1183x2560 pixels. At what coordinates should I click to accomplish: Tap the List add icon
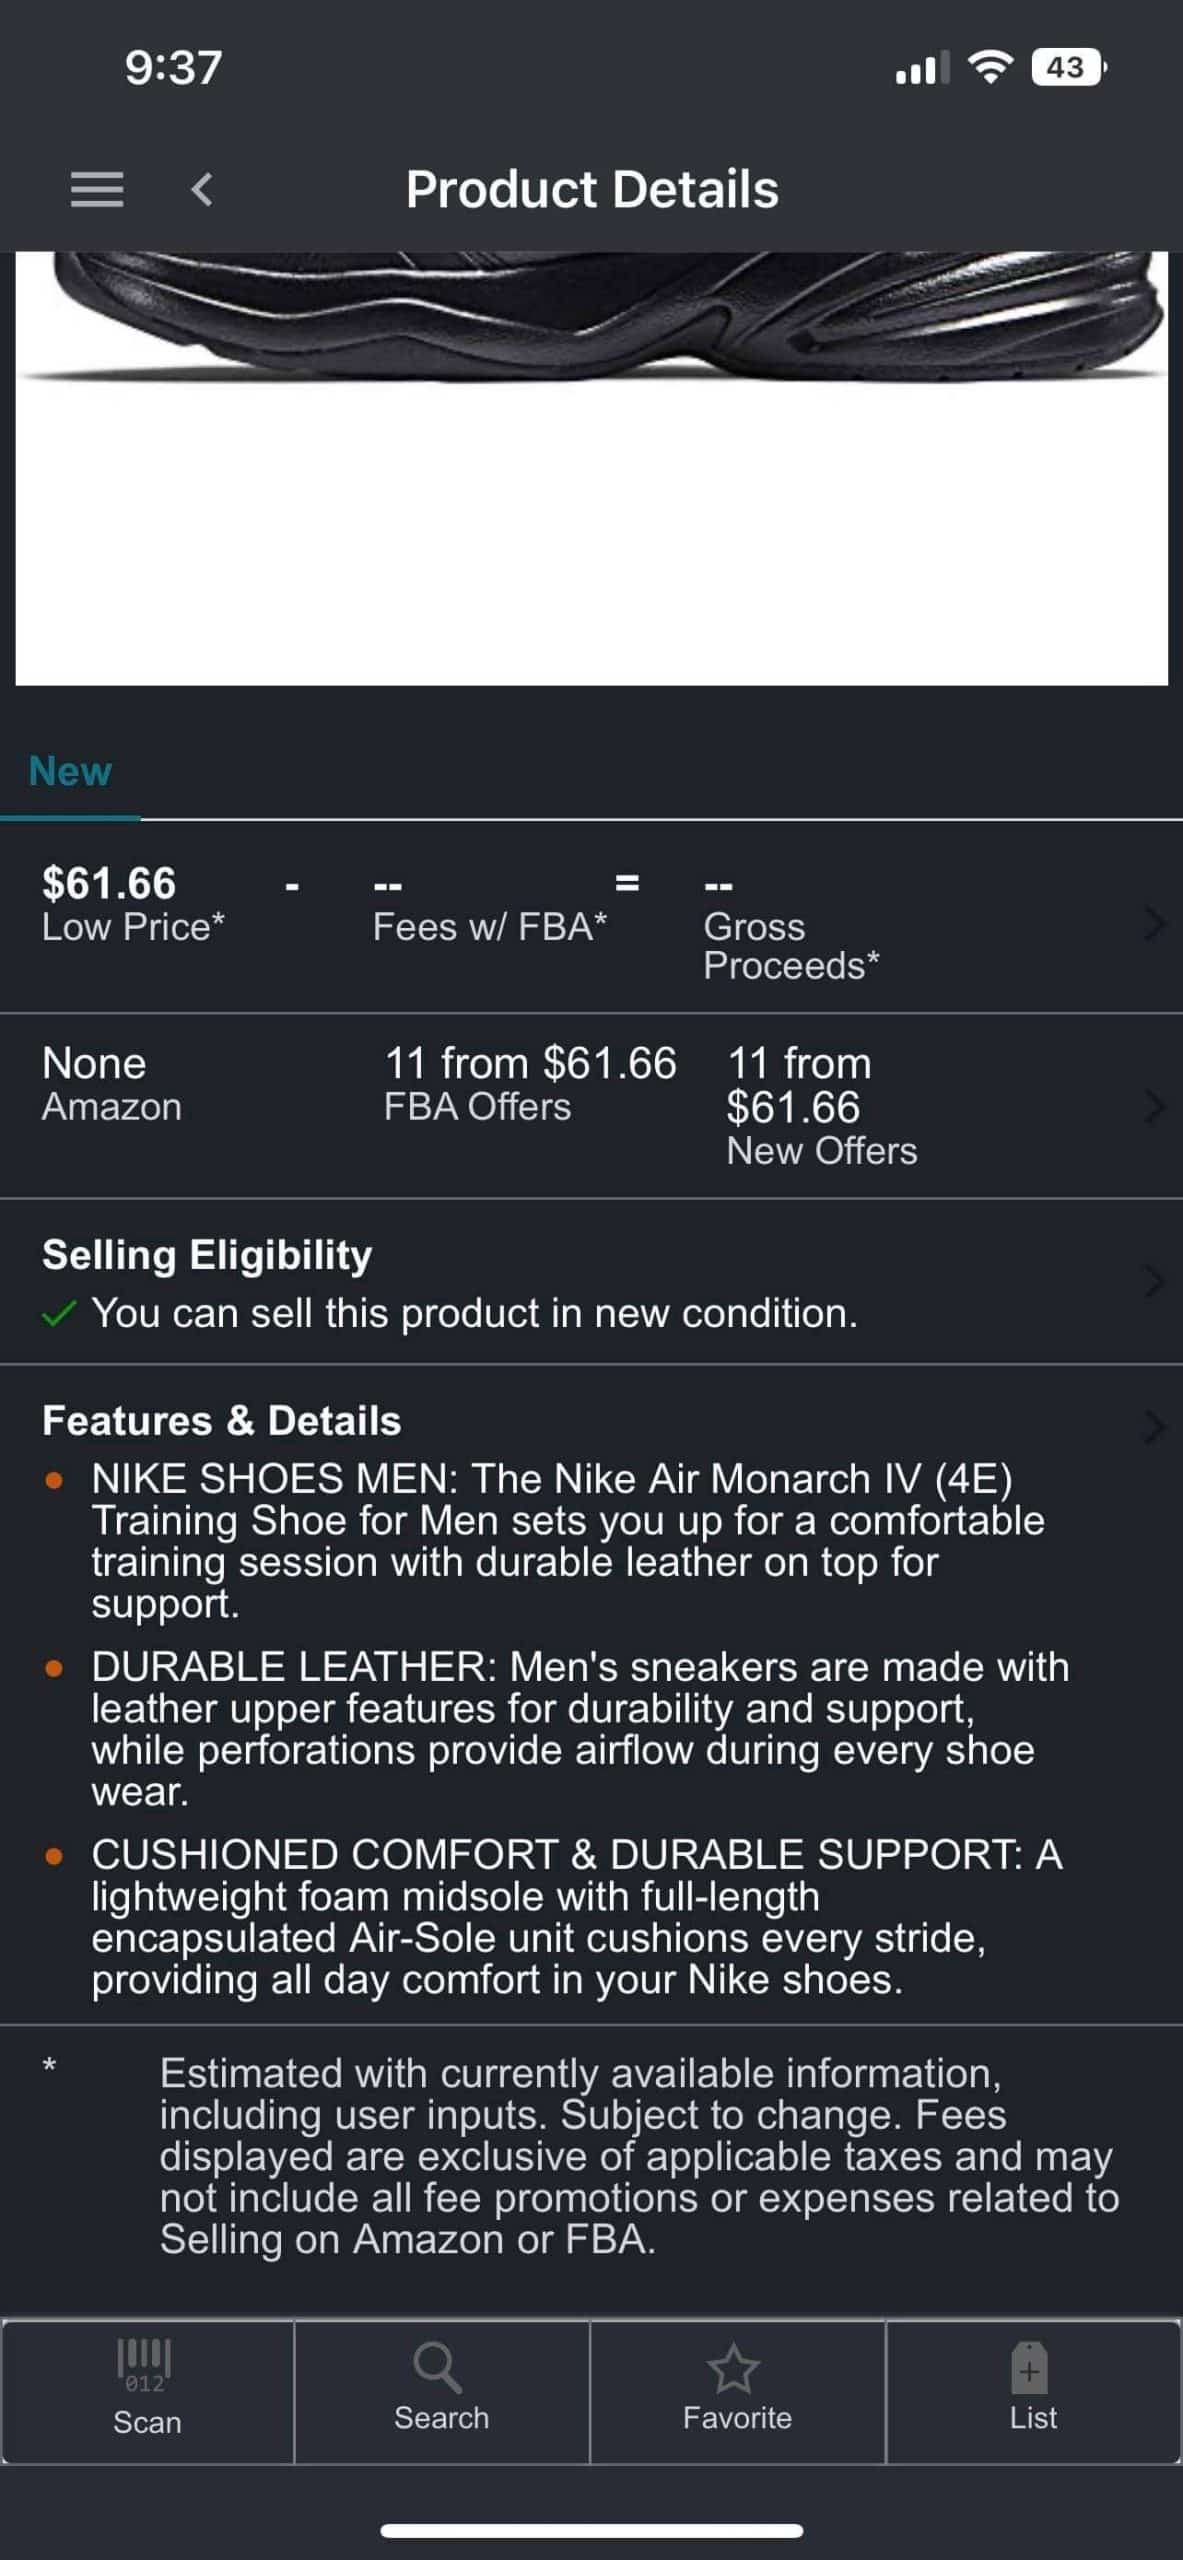(x=1030, y=2368)
